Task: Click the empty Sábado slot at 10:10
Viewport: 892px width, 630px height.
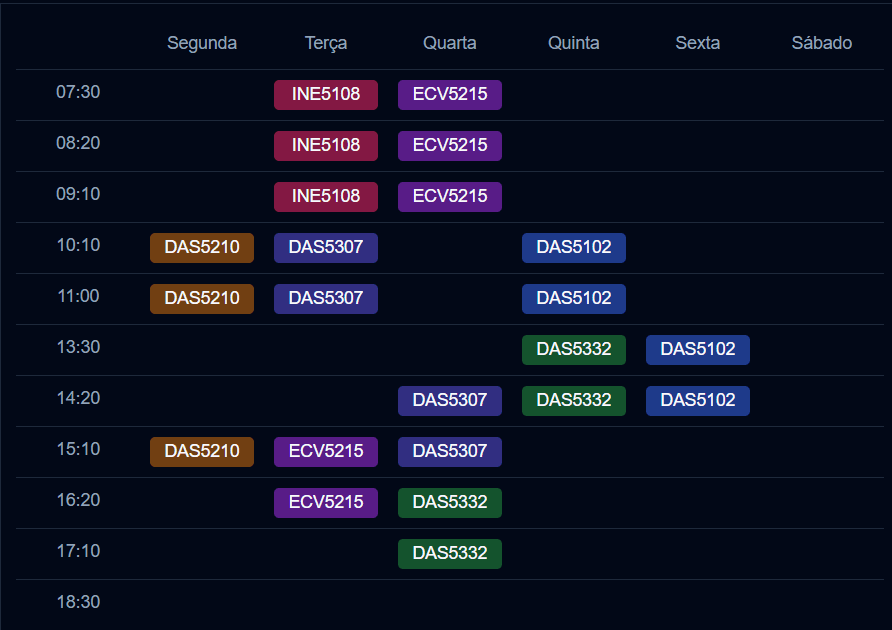Action: point(822,248)
